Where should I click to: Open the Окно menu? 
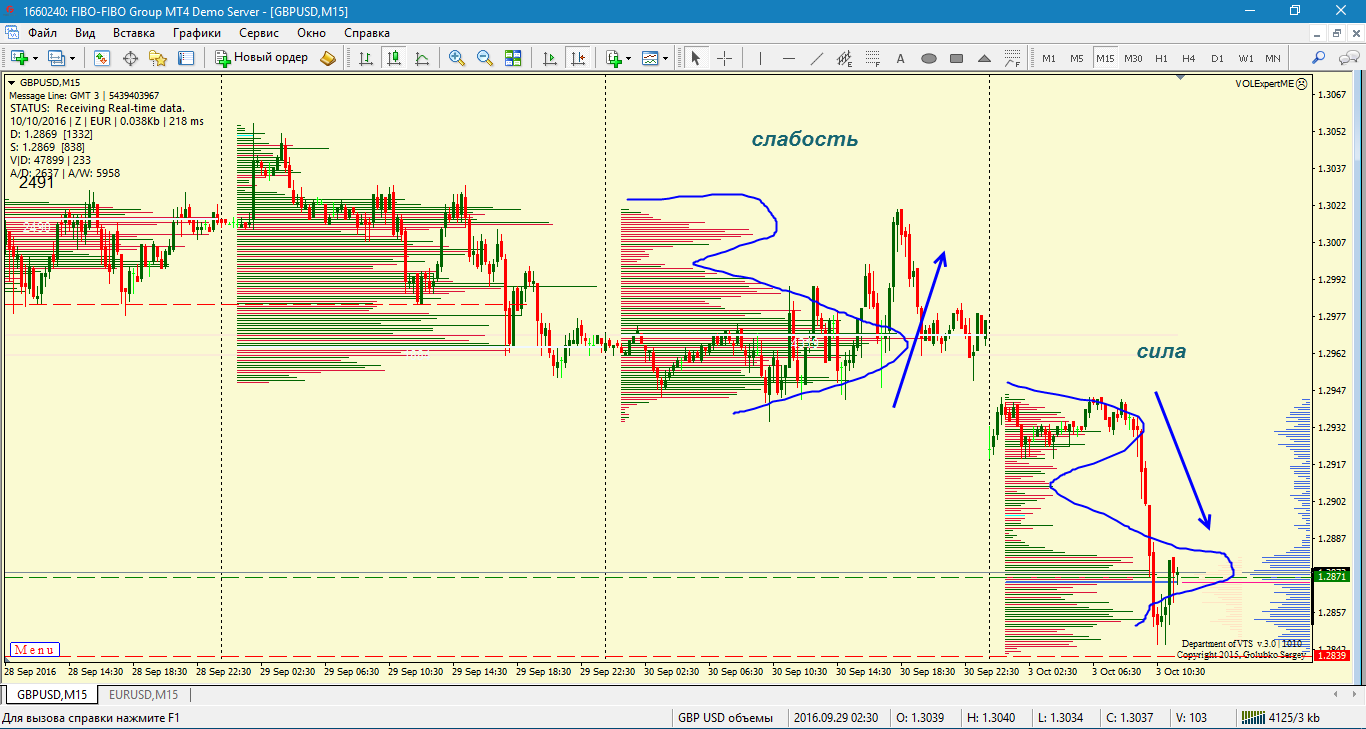click(x=311, y=32)
